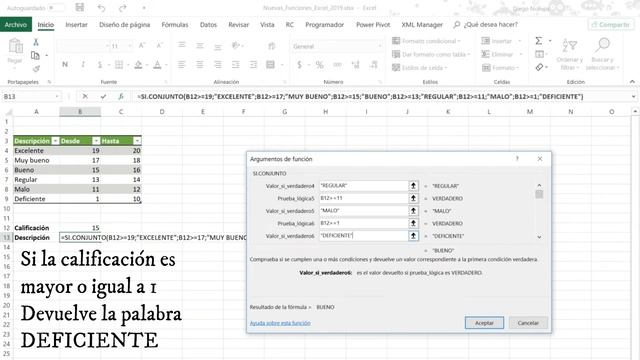640x360 pixels.
Task: Open the Descripción column filter dropdown
Action: tap(55, 141)
